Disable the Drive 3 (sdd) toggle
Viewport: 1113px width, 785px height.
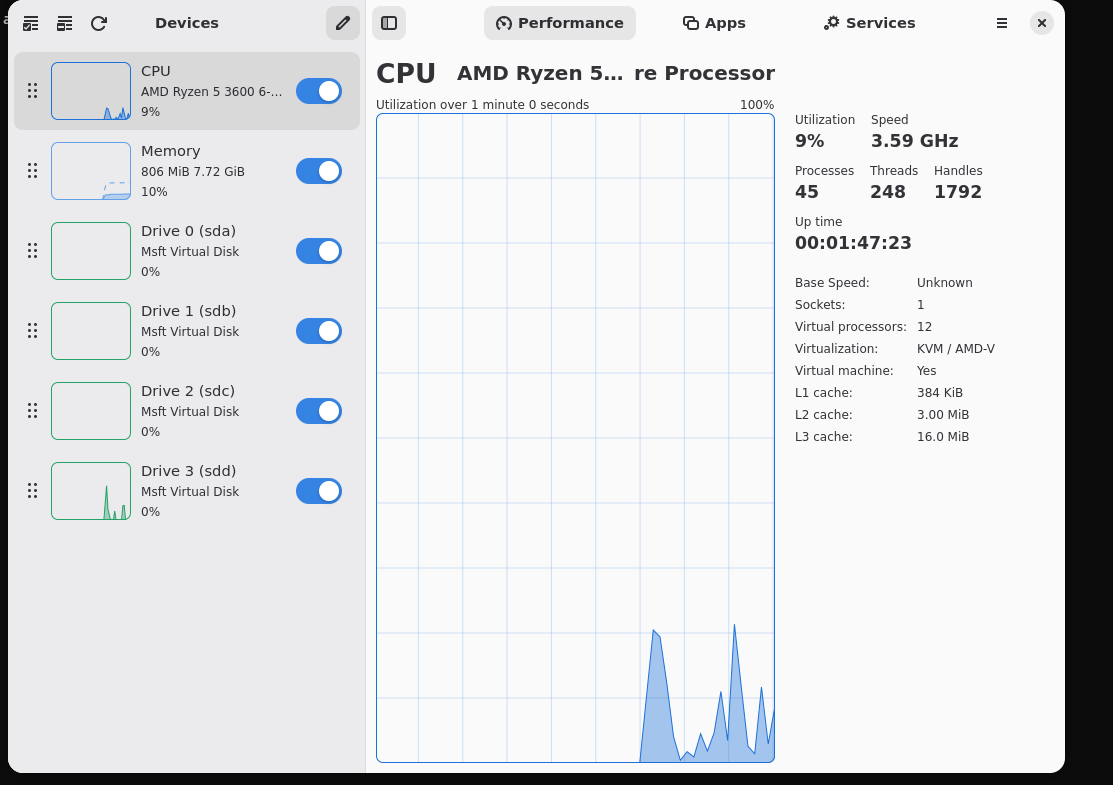318,490
